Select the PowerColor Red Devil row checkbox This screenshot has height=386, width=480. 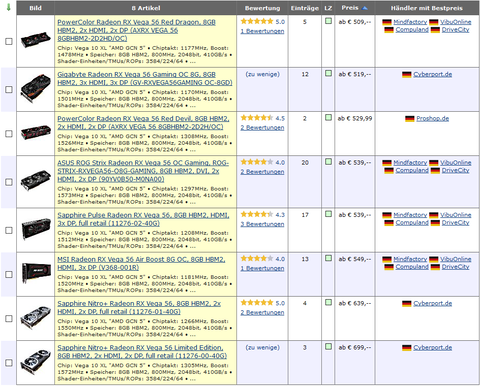[9, 134]
